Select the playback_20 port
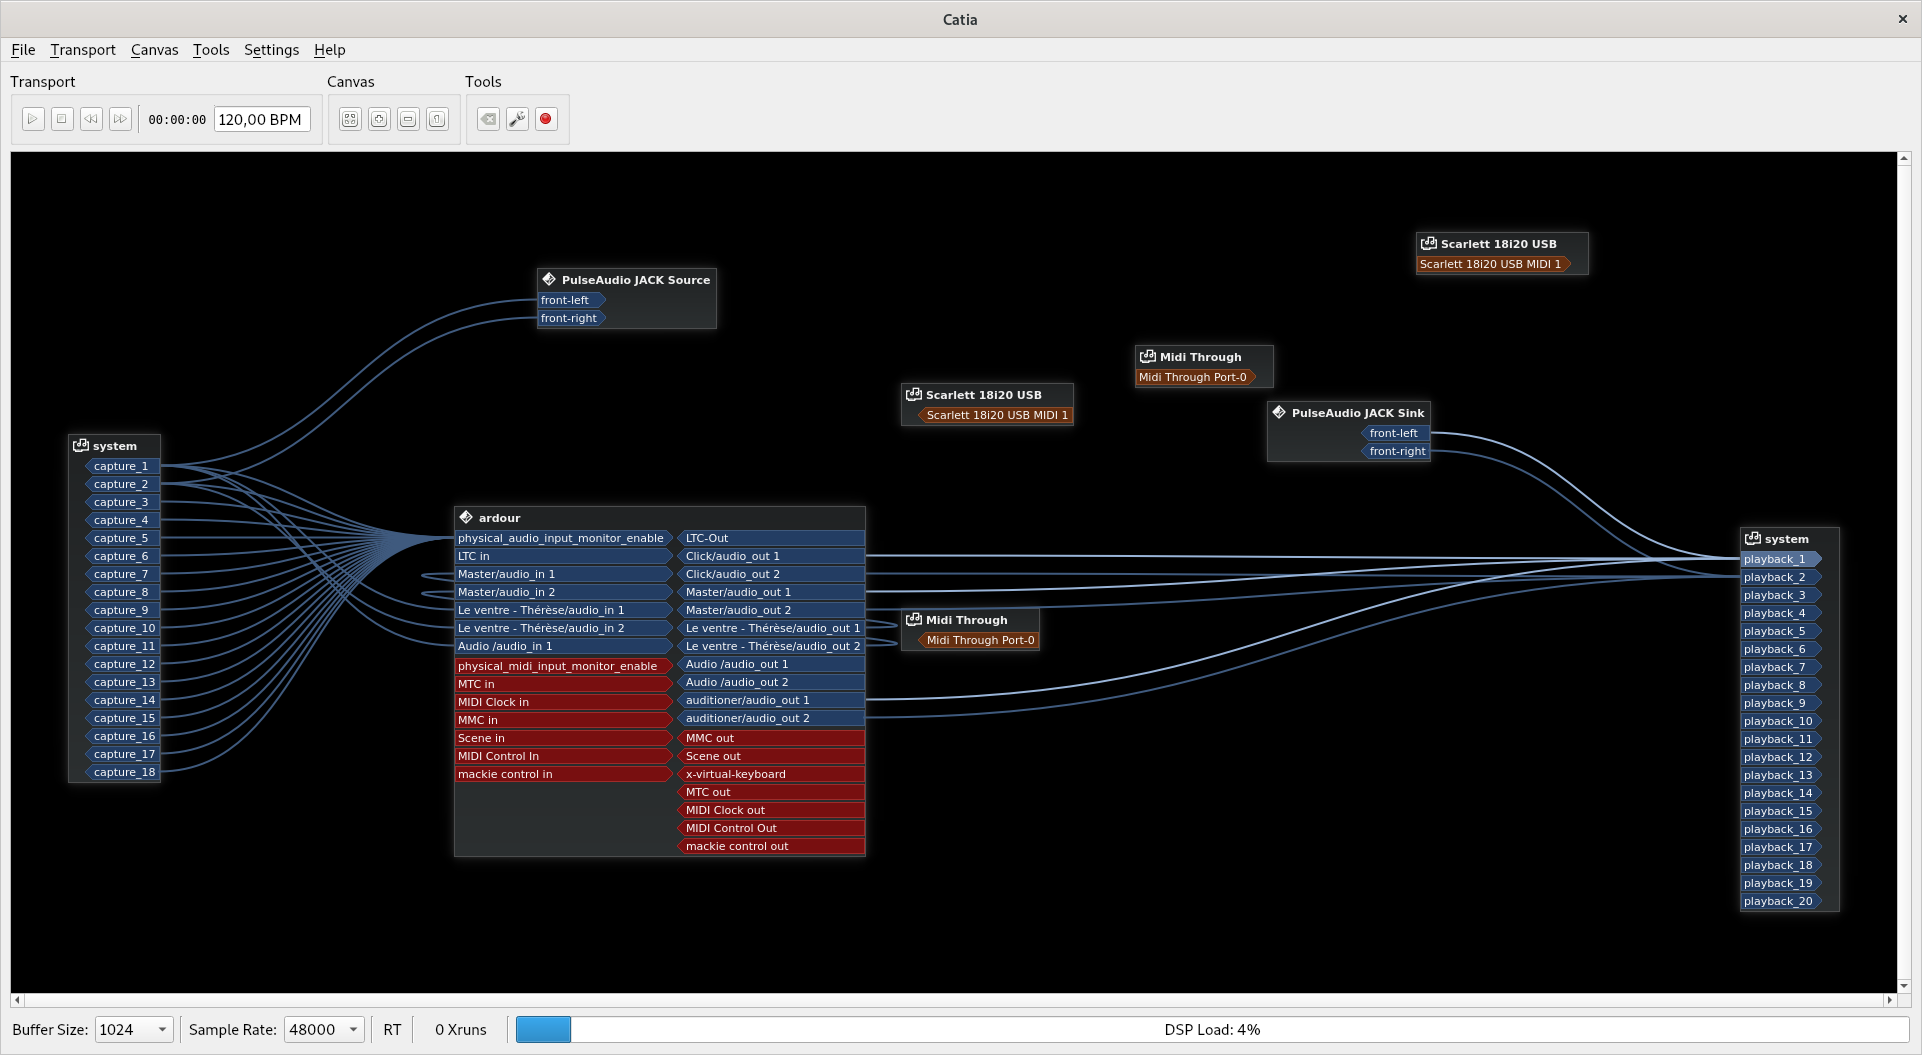 click(x=1782, y=901)
